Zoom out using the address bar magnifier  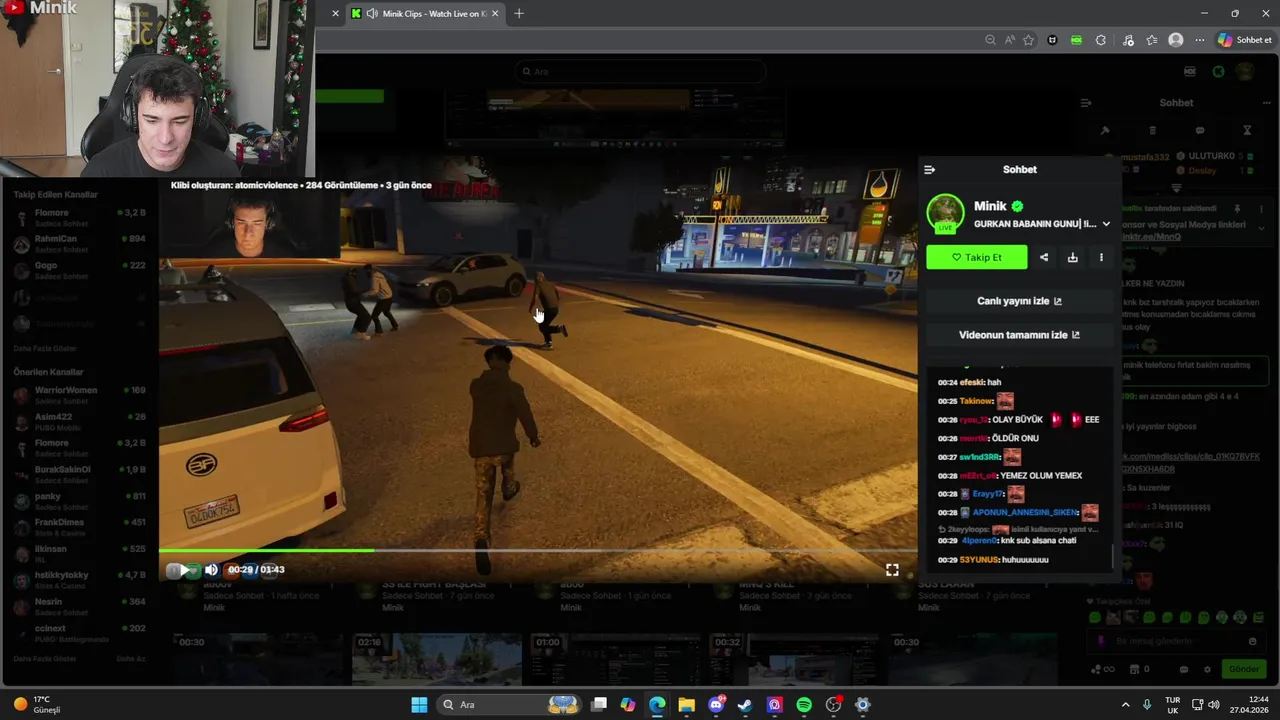pos(990,40)
